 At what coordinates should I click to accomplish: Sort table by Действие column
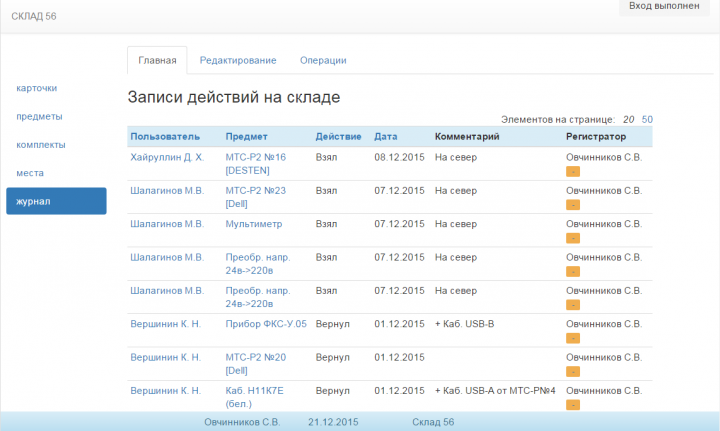click(x=338, y=136)
